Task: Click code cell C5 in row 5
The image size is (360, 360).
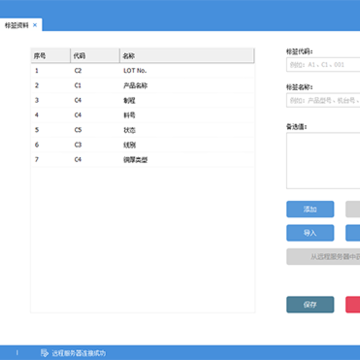Action: pos(78,130)
